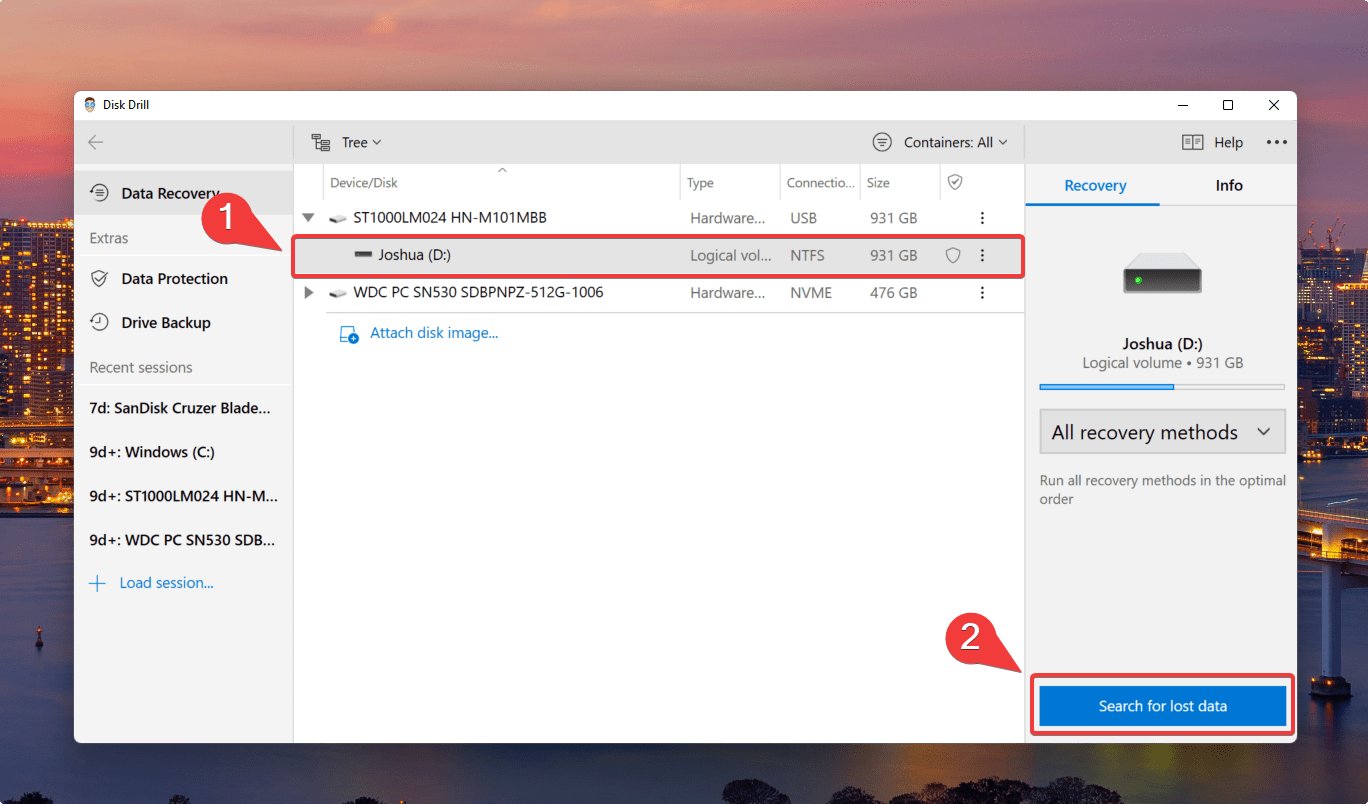Switch to the Info tab
The height and width of the screenshot is (804, 1368).
(x=1229, y=186)
